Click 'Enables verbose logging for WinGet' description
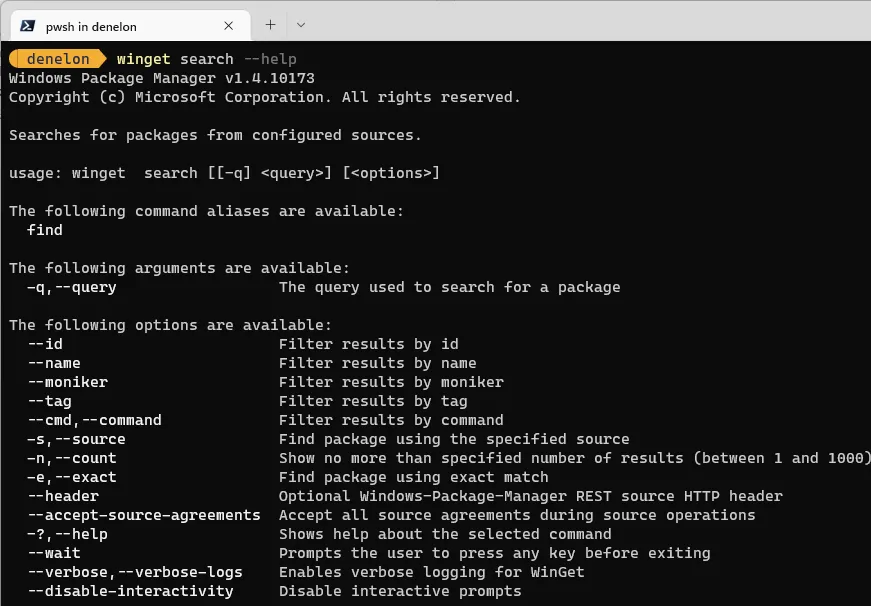The height and width of the screenshot is (606, 871). [432, 572]
